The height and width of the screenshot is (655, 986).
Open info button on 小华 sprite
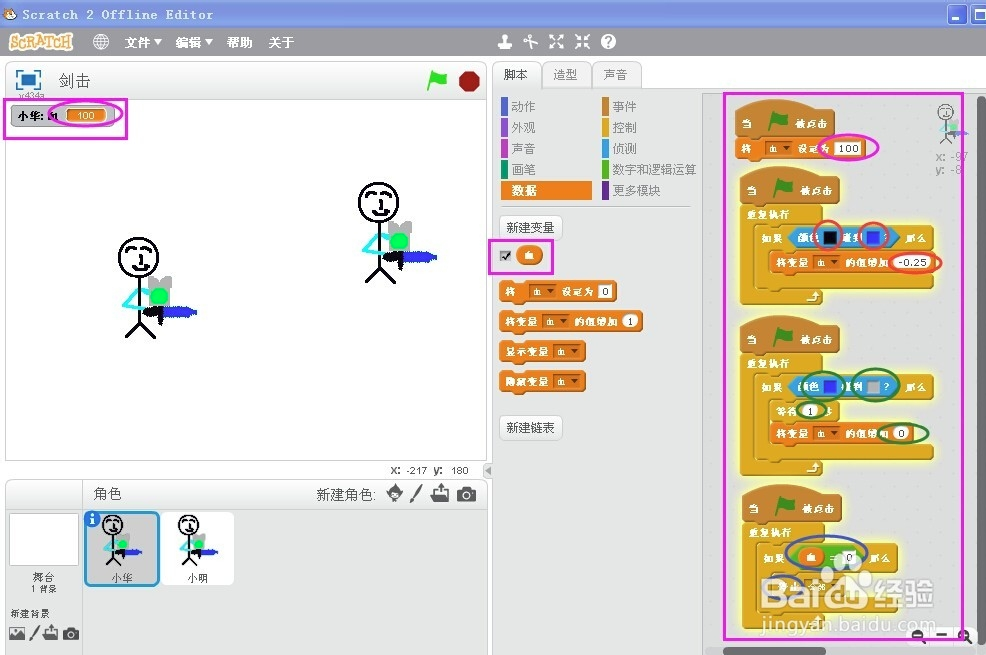92,519
